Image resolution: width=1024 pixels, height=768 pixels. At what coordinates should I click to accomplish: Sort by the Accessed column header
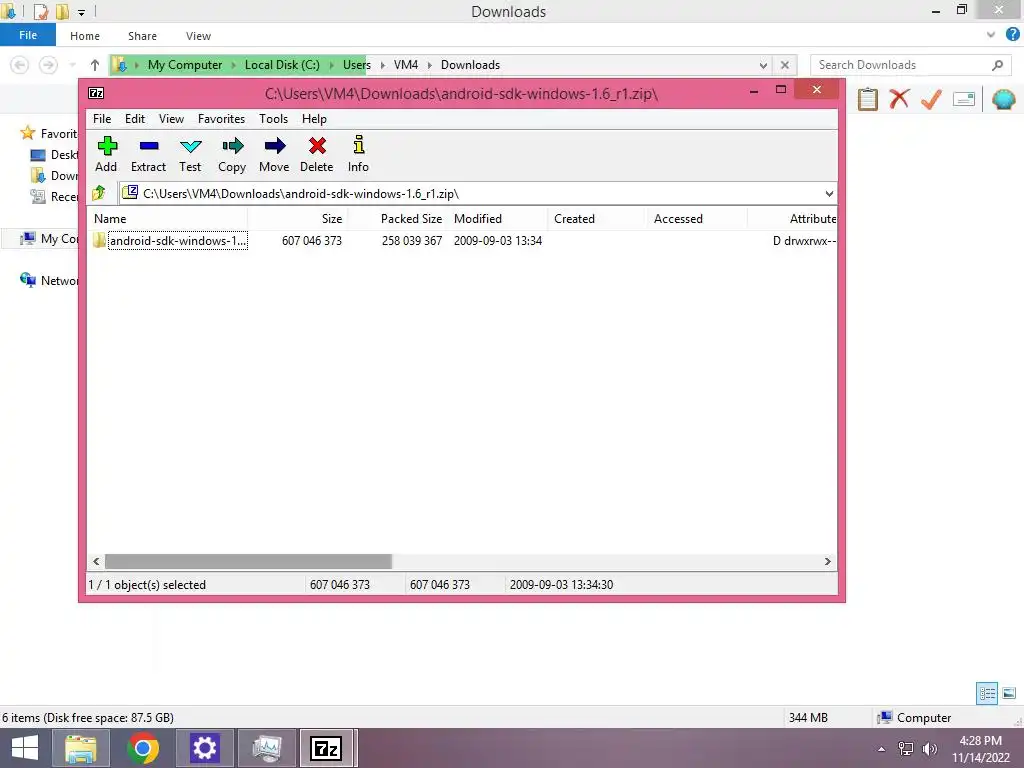coord(697,219)
